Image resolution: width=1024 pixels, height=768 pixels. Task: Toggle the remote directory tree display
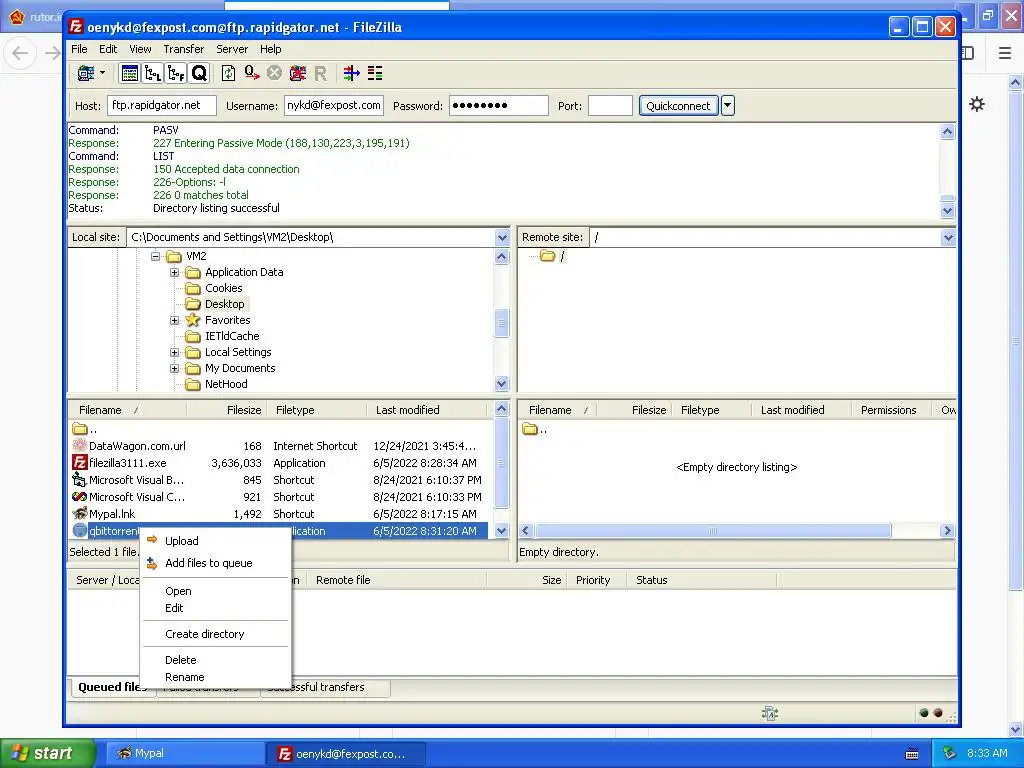[x=176, y=73]
